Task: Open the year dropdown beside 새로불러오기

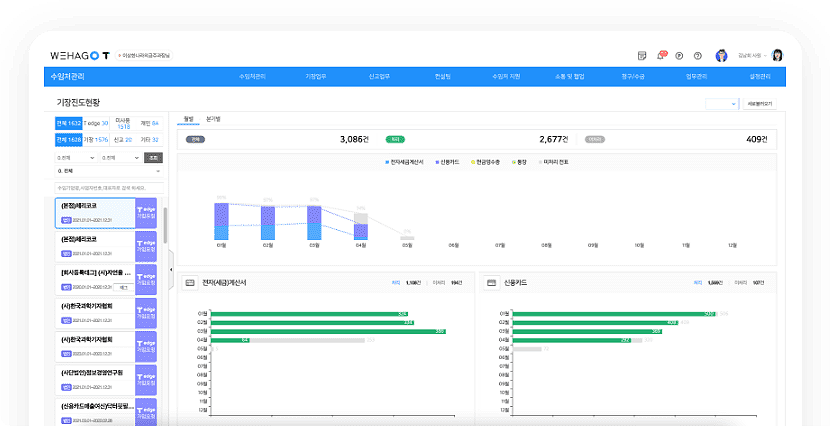Action: pyautogui.click(x=722, y=104)
